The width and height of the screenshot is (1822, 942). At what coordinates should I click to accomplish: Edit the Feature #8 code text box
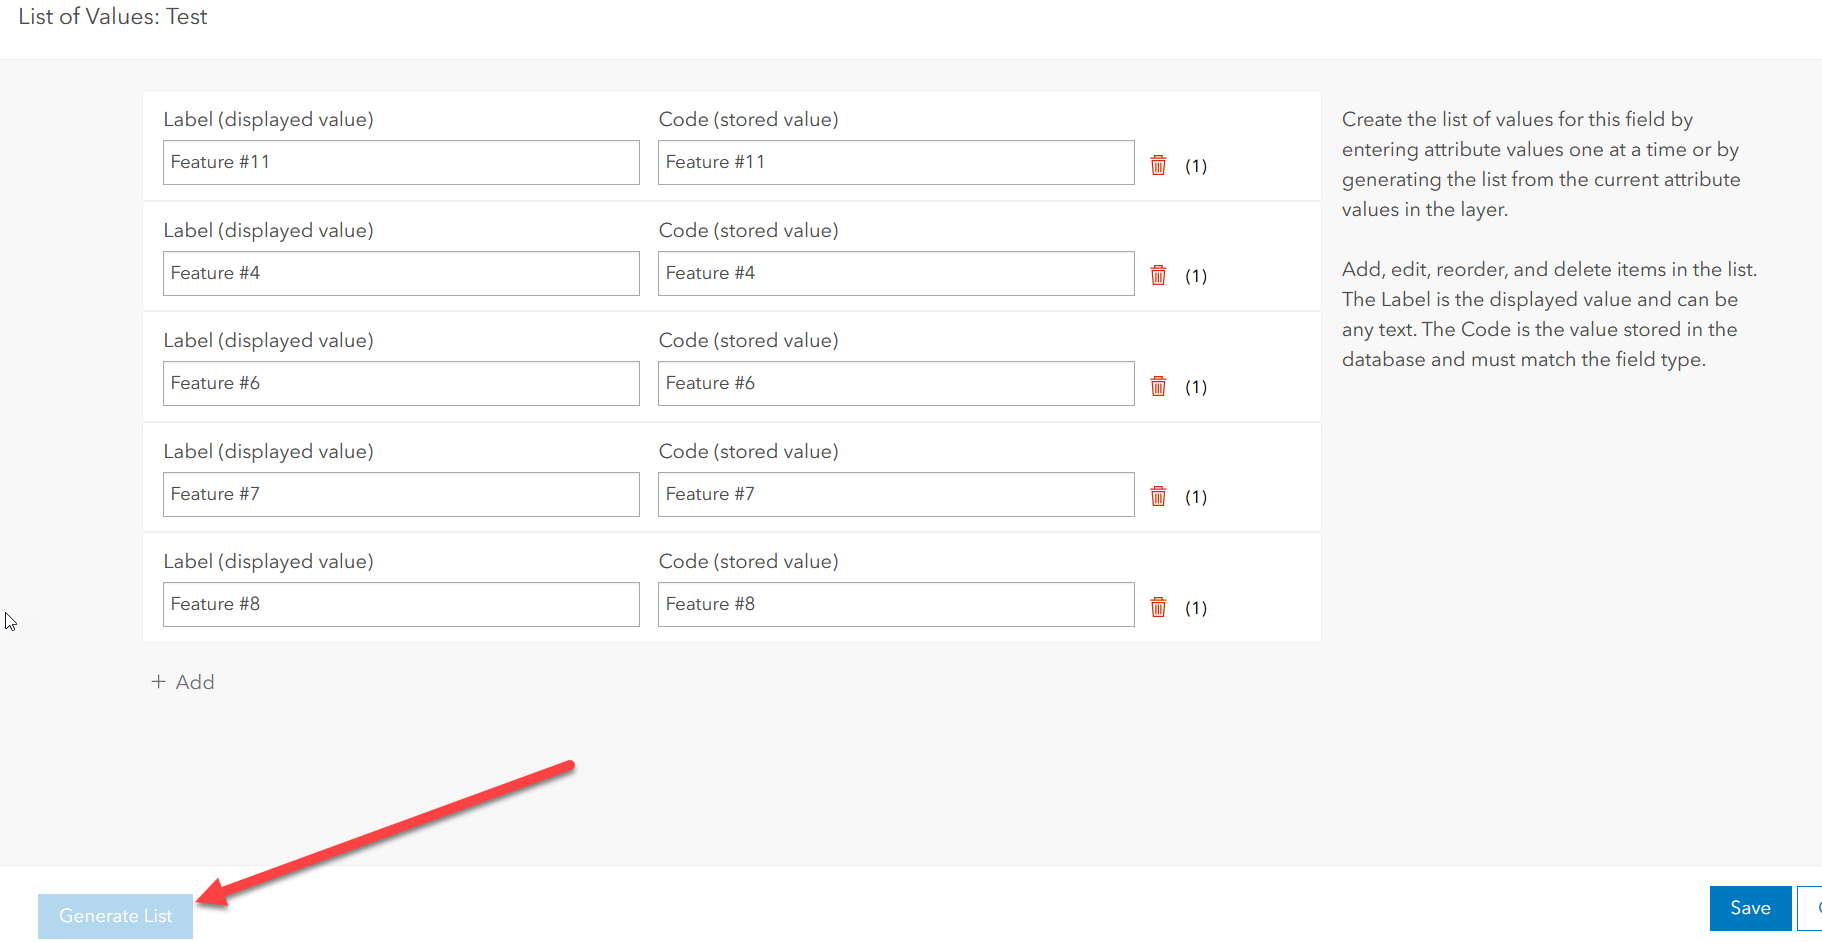pos(895,604)
